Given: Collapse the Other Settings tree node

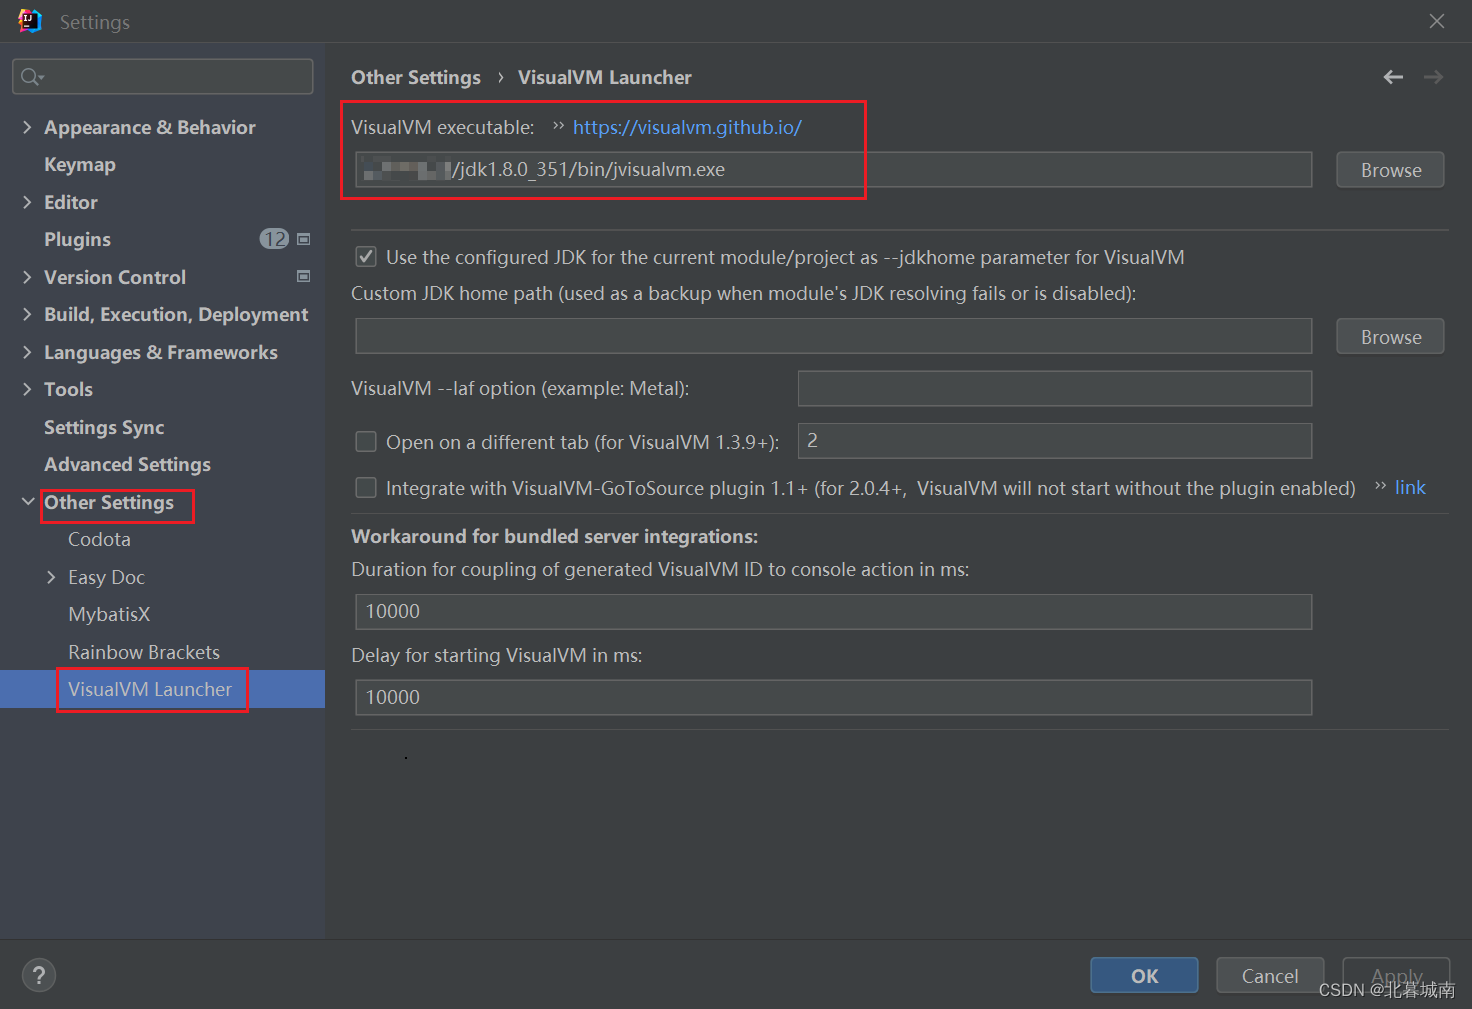Looking at the screenshot, I should tap(27, 502).
